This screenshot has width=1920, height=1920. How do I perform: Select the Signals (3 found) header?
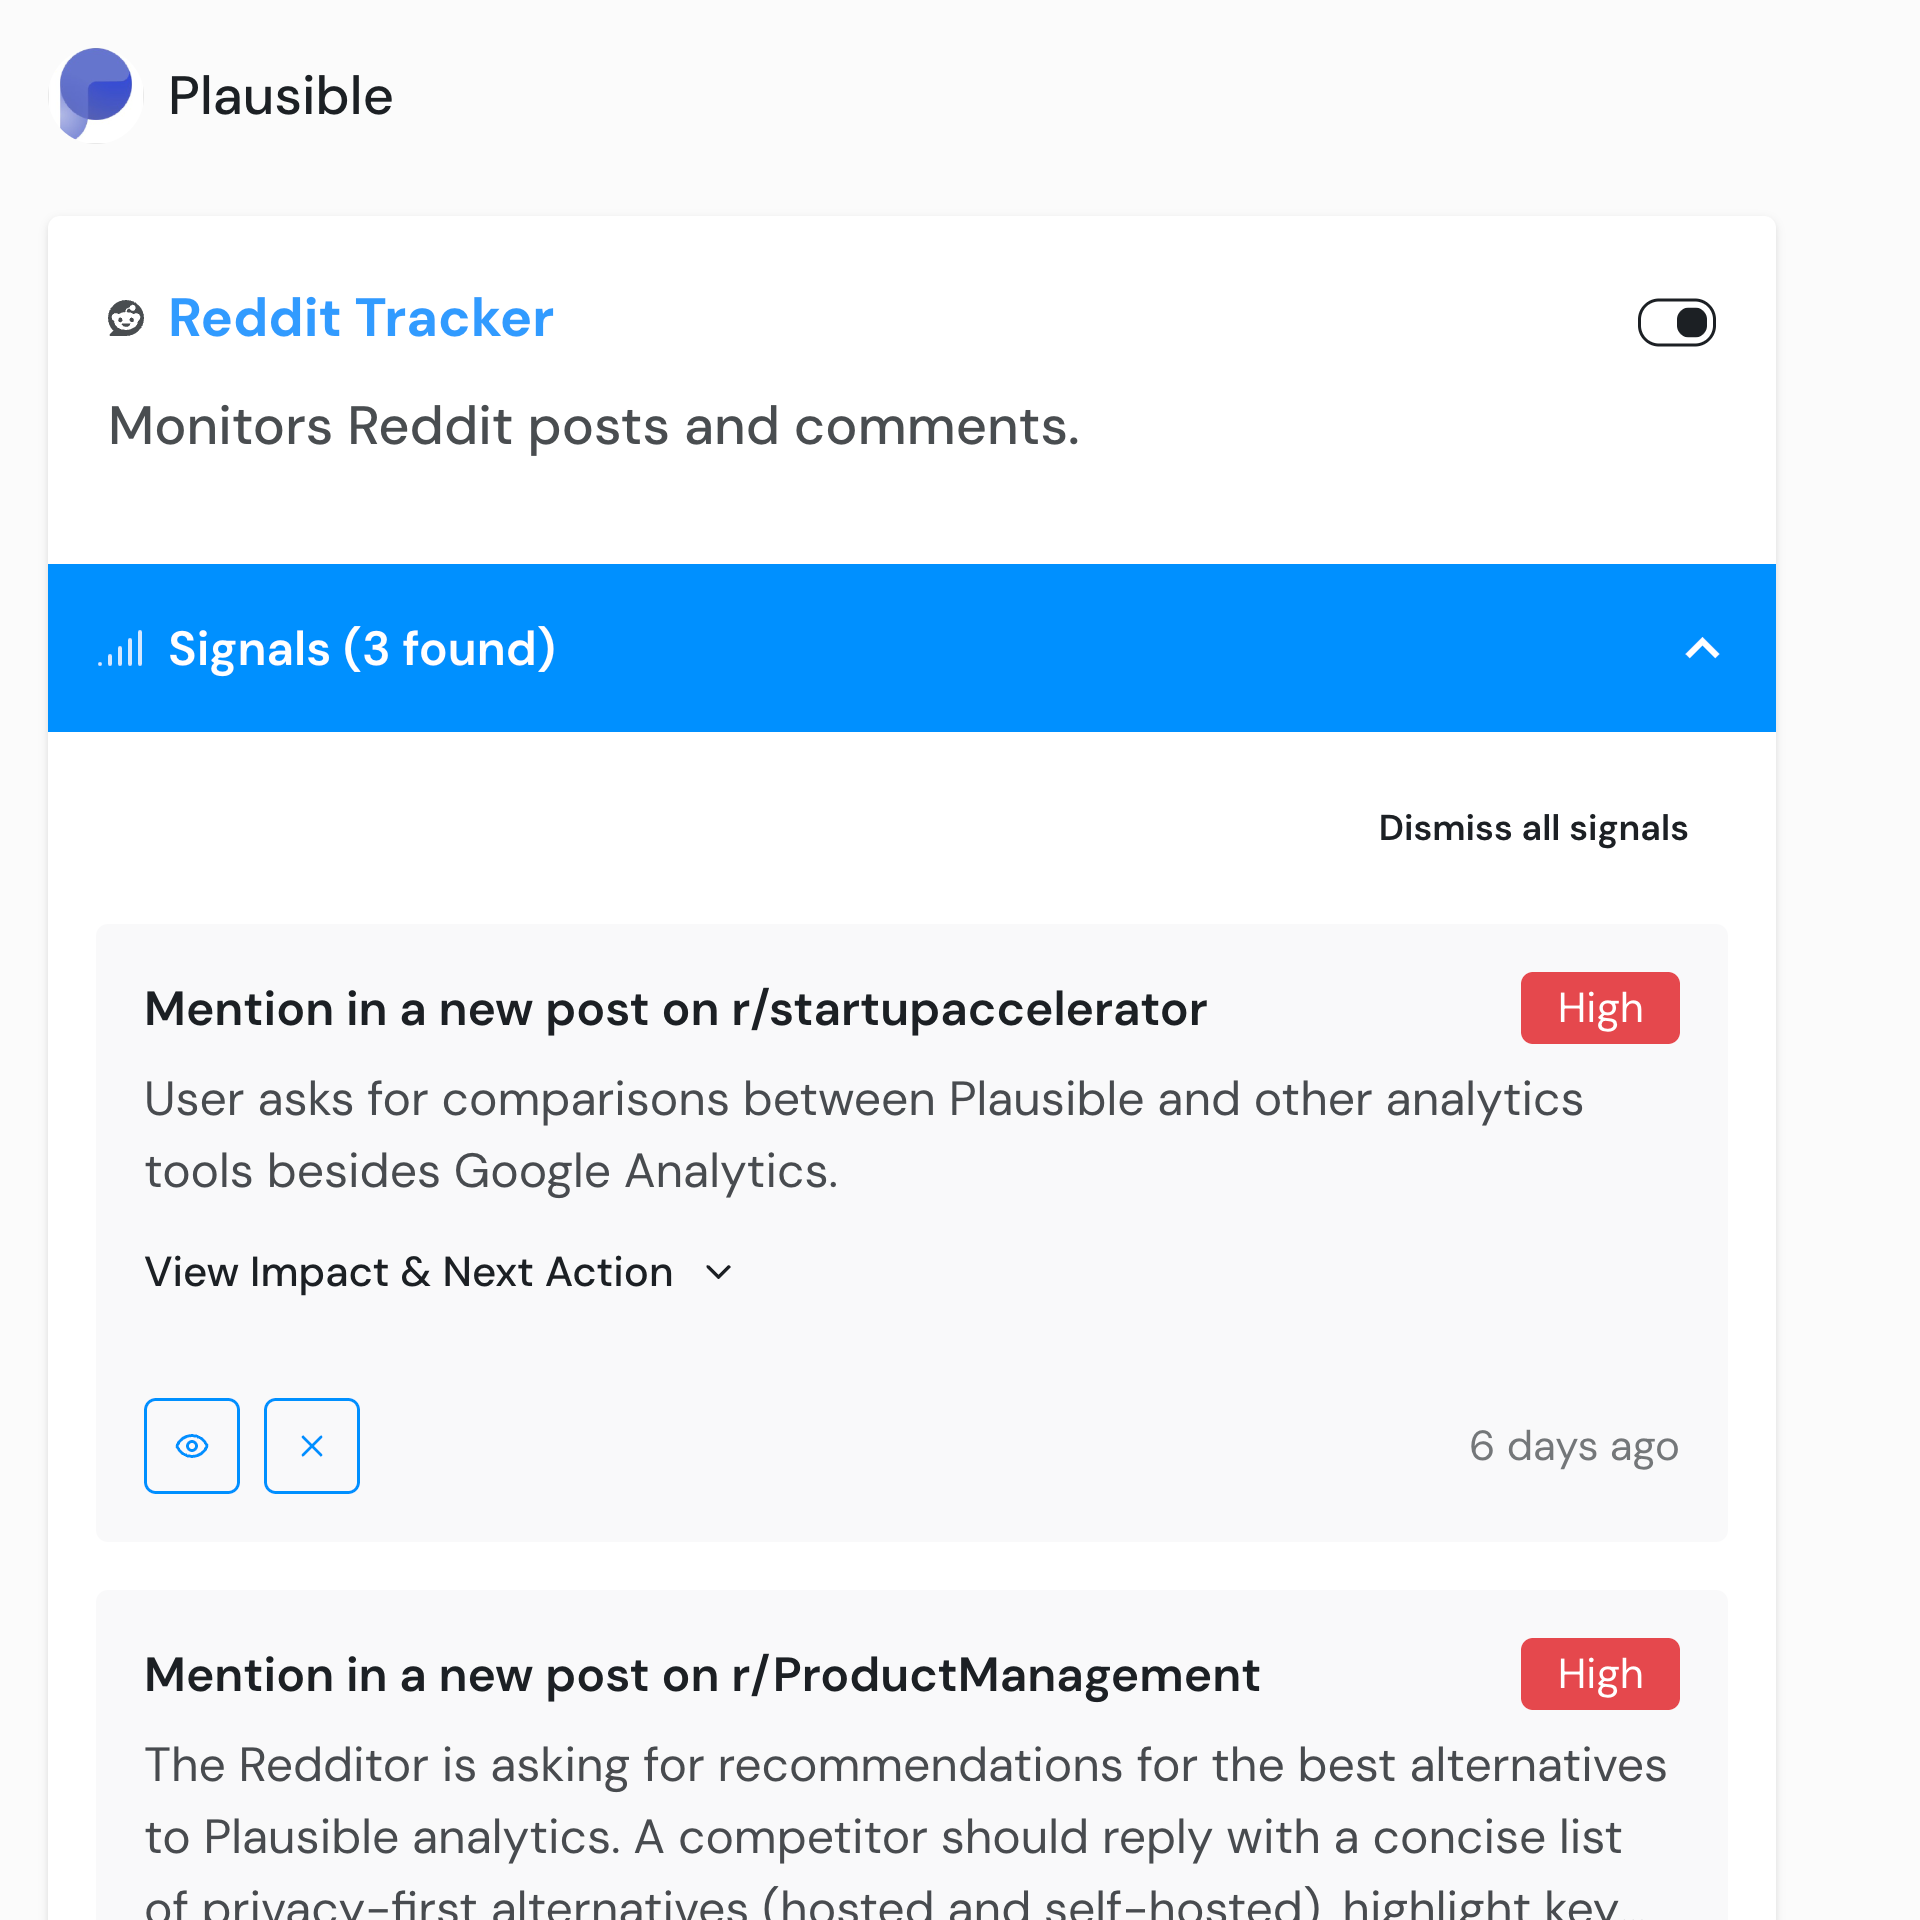tap(362, 648)
